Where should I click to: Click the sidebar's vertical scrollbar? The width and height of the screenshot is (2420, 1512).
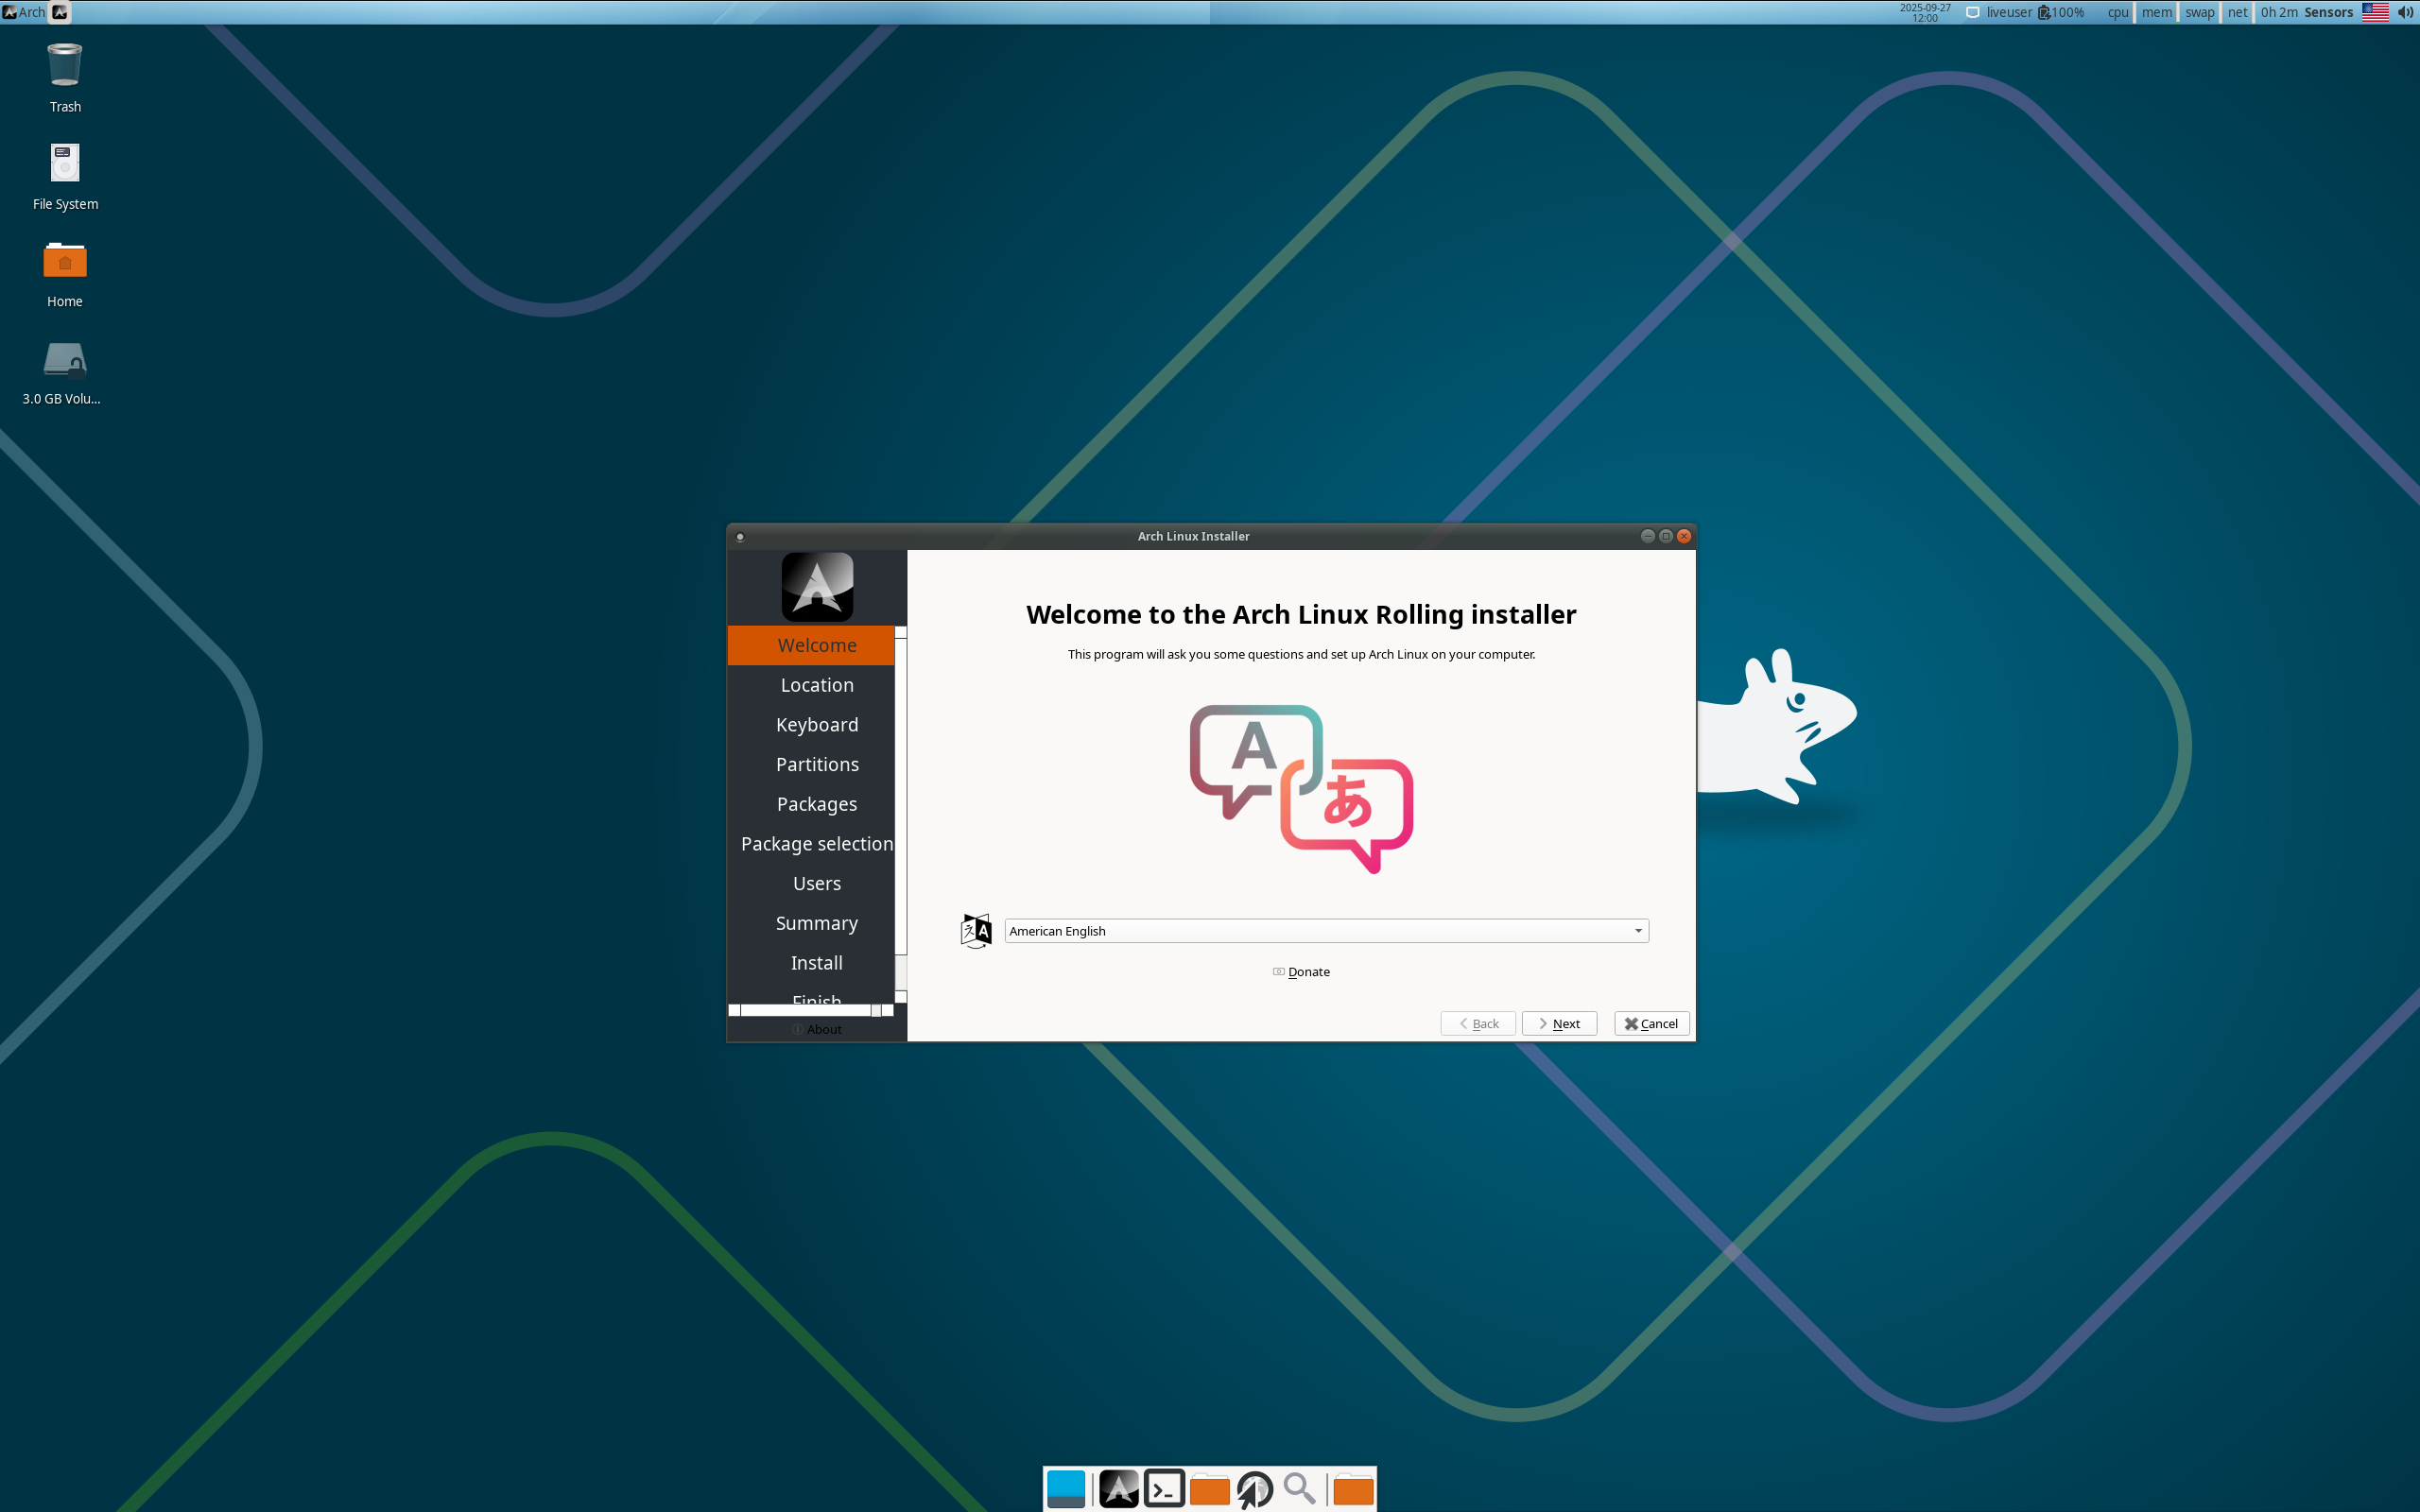click(x=901, y=814)
